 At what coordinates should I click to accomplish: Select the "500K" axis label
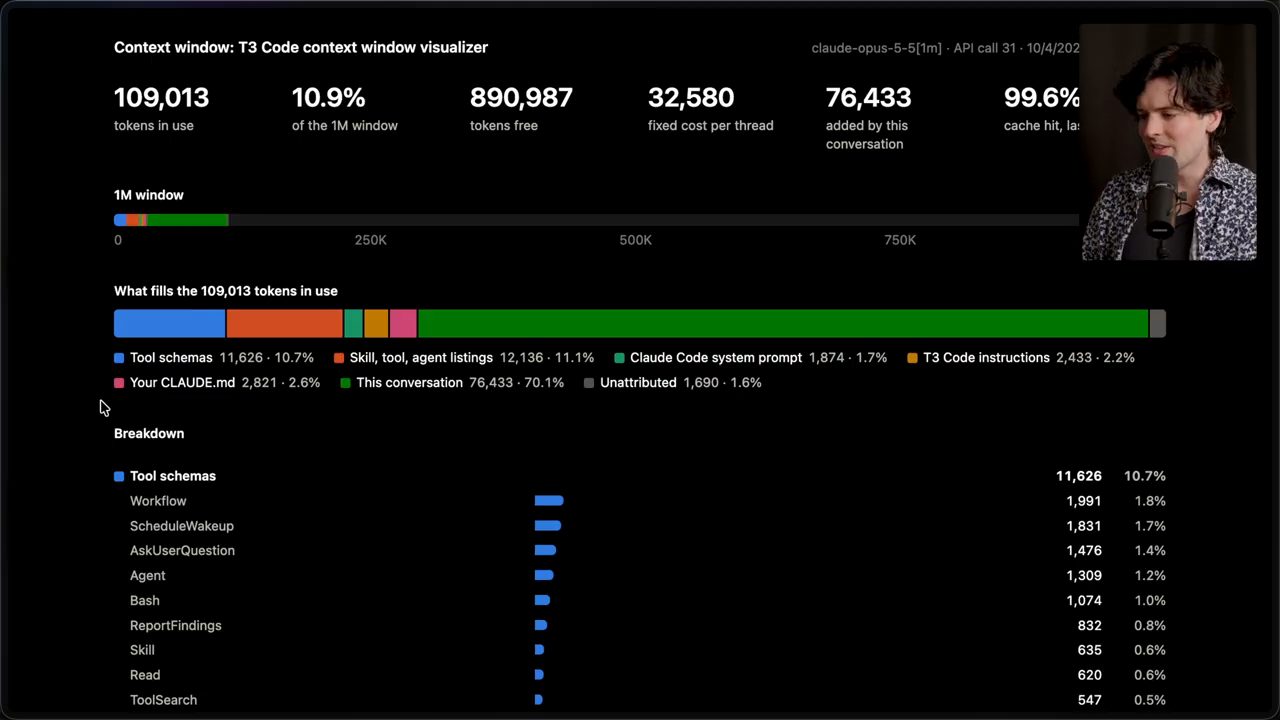pyautogui.click(x=636, y=240)
